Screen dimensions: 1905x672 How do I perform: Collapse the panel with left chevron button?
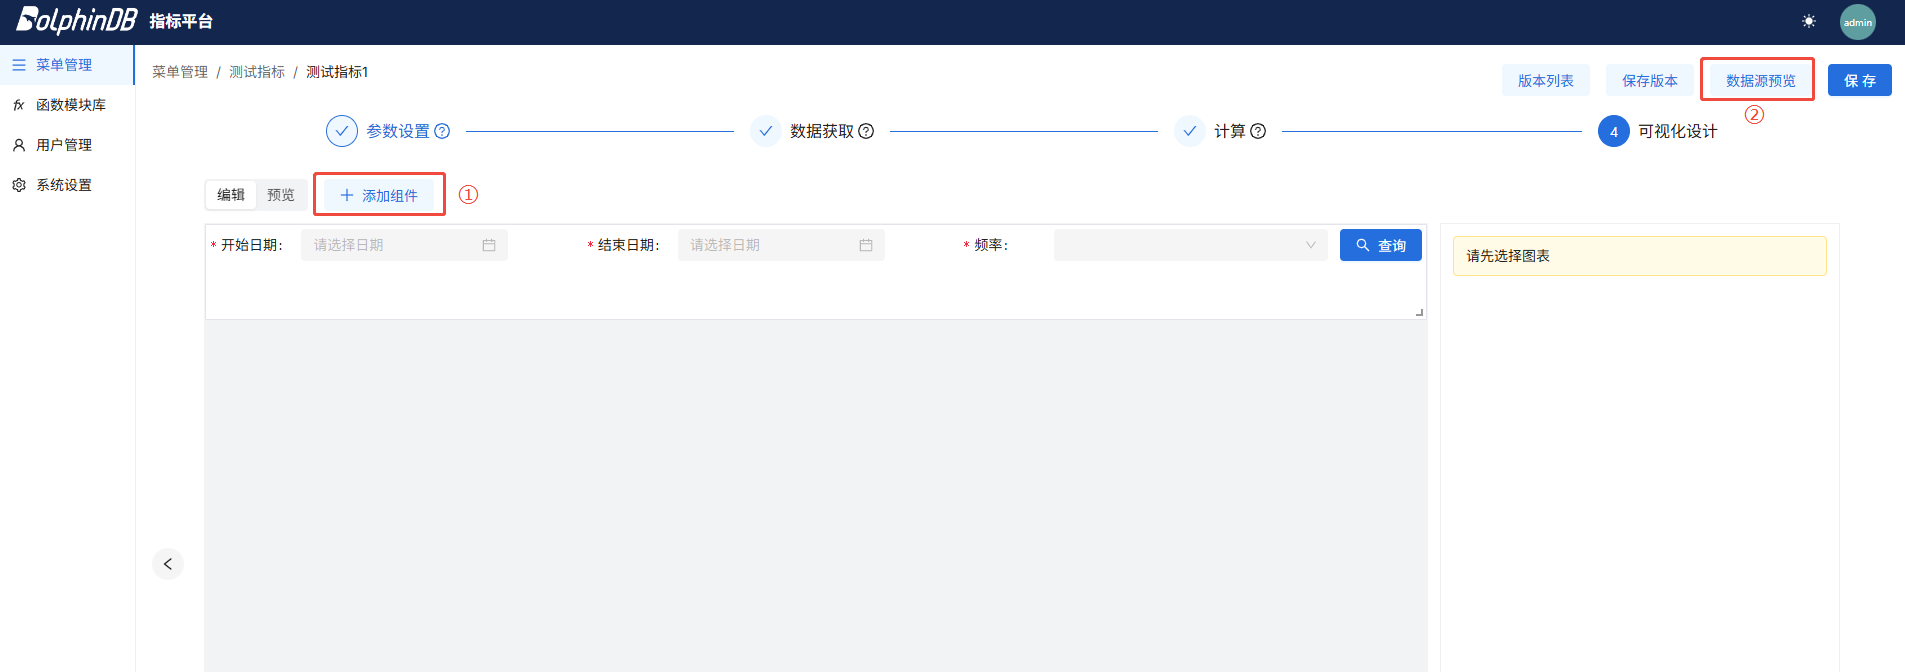pyautogui.click(x=168, y=564)
